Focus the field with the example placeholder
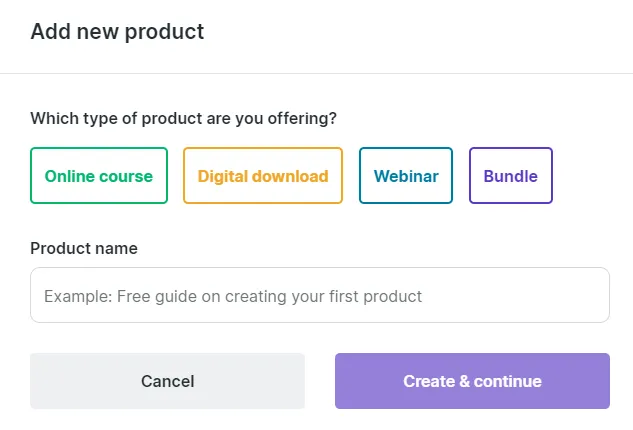633x430 pixels. pos(320,295)
